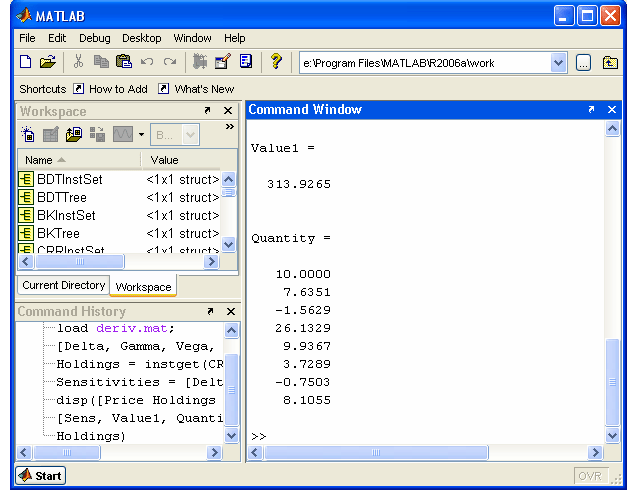Click Workspace scroll down arrow
This screenshot has height=493, width=631.
229,244
